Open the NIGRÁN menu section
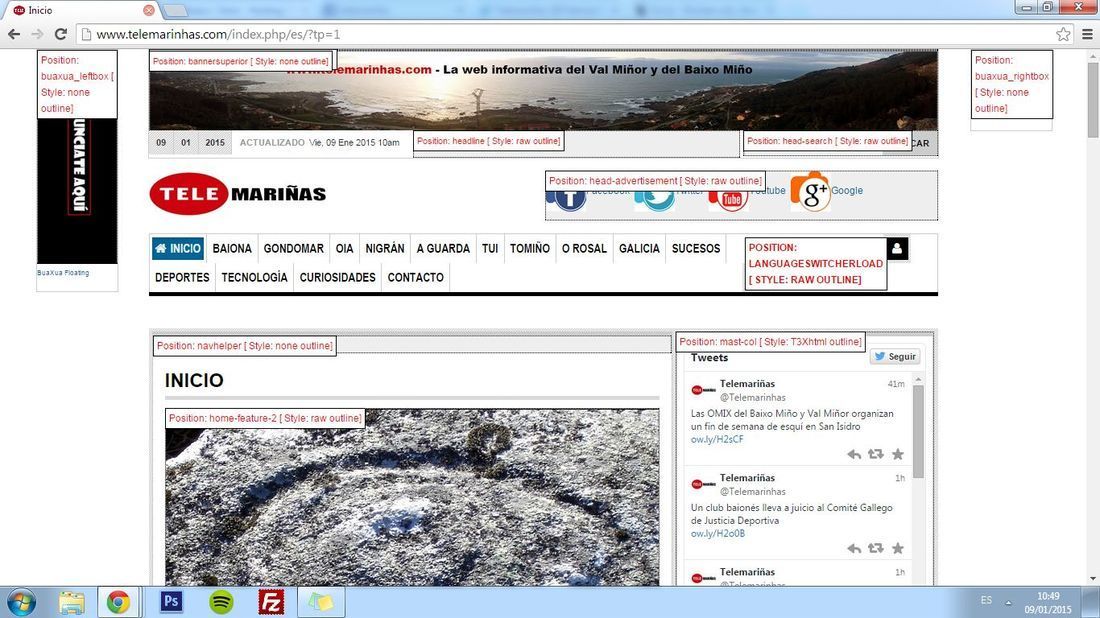Screen dimensions: 1100x618 [384, 248]
